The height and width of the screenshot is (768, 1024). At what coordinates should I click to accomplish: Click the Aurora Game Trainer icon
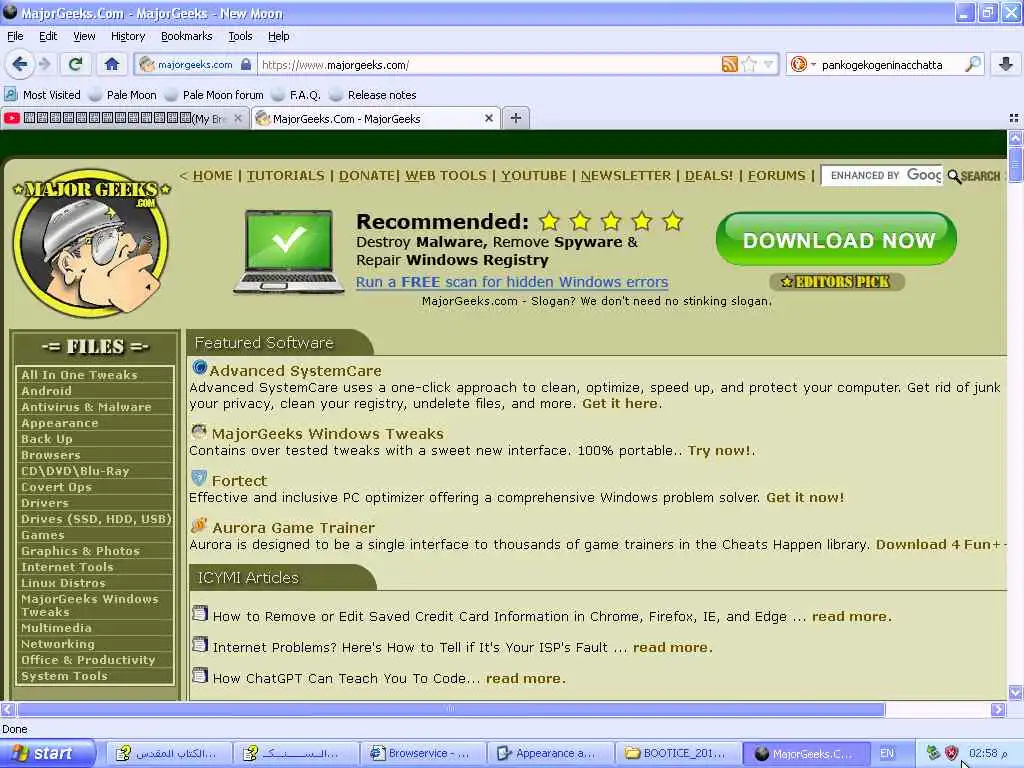(x=199, y=525)
